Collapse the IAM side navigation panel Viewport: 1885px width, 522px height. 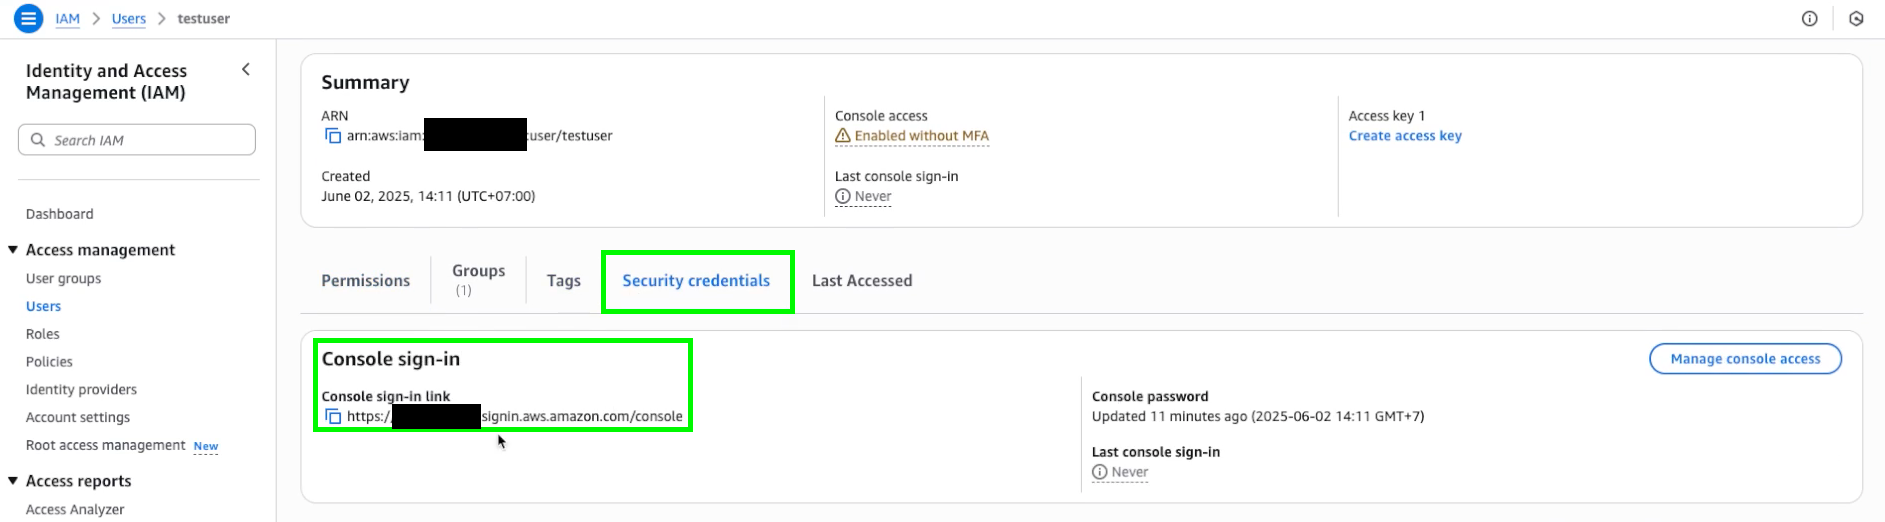[x=246, y=69]
